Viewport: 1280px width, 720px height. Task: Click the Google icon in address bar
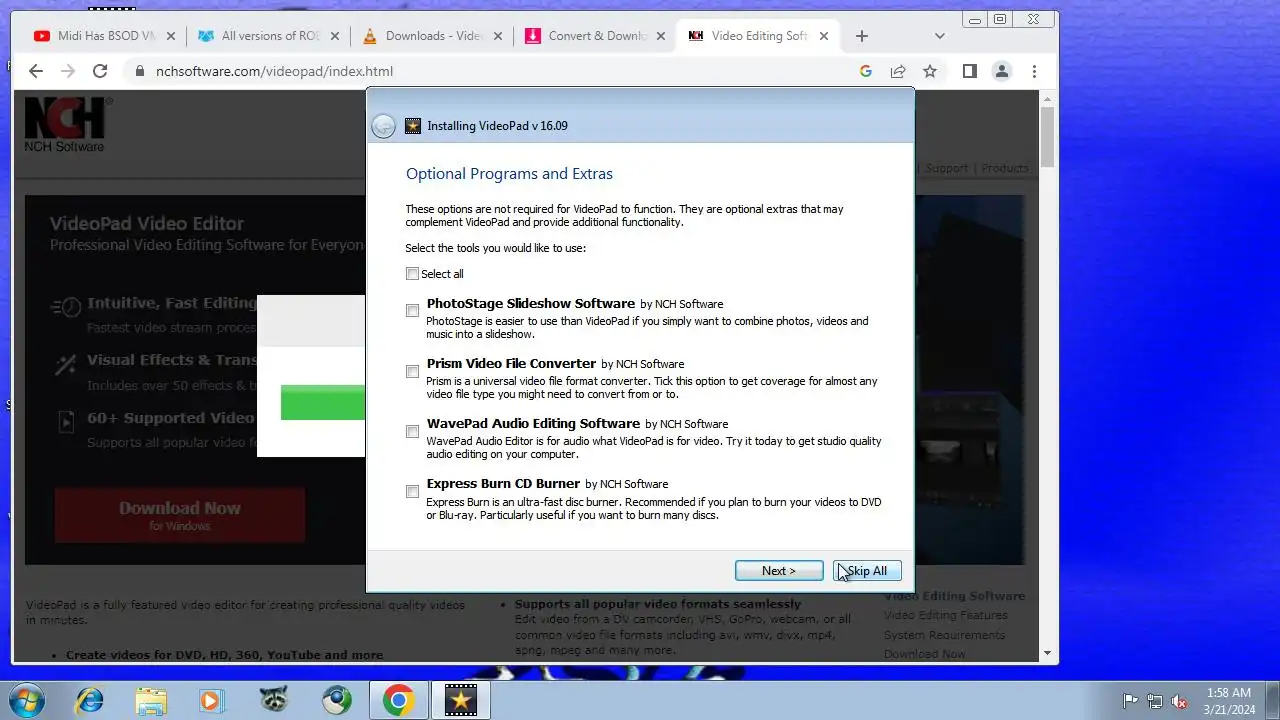866,71
